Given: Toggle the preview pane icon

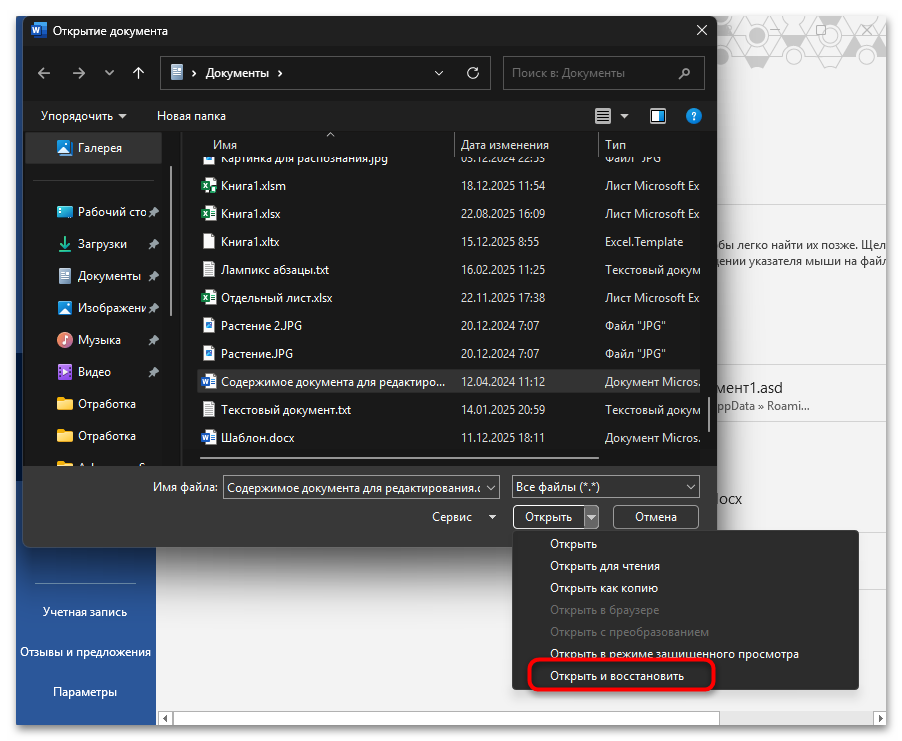Looking at the screenshot, I should tap(657, 116).
